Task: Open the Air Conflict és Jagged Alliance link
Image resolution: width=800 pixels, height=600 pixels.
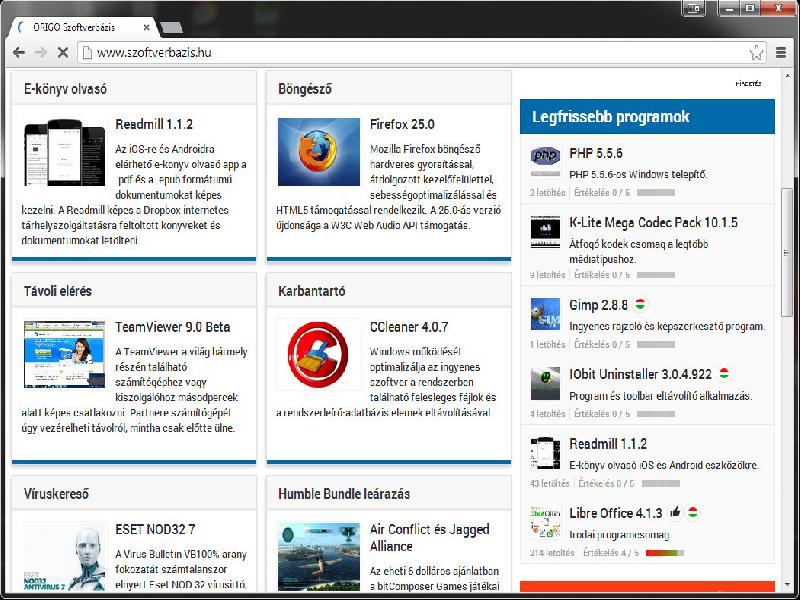Action: click(430, 538)
